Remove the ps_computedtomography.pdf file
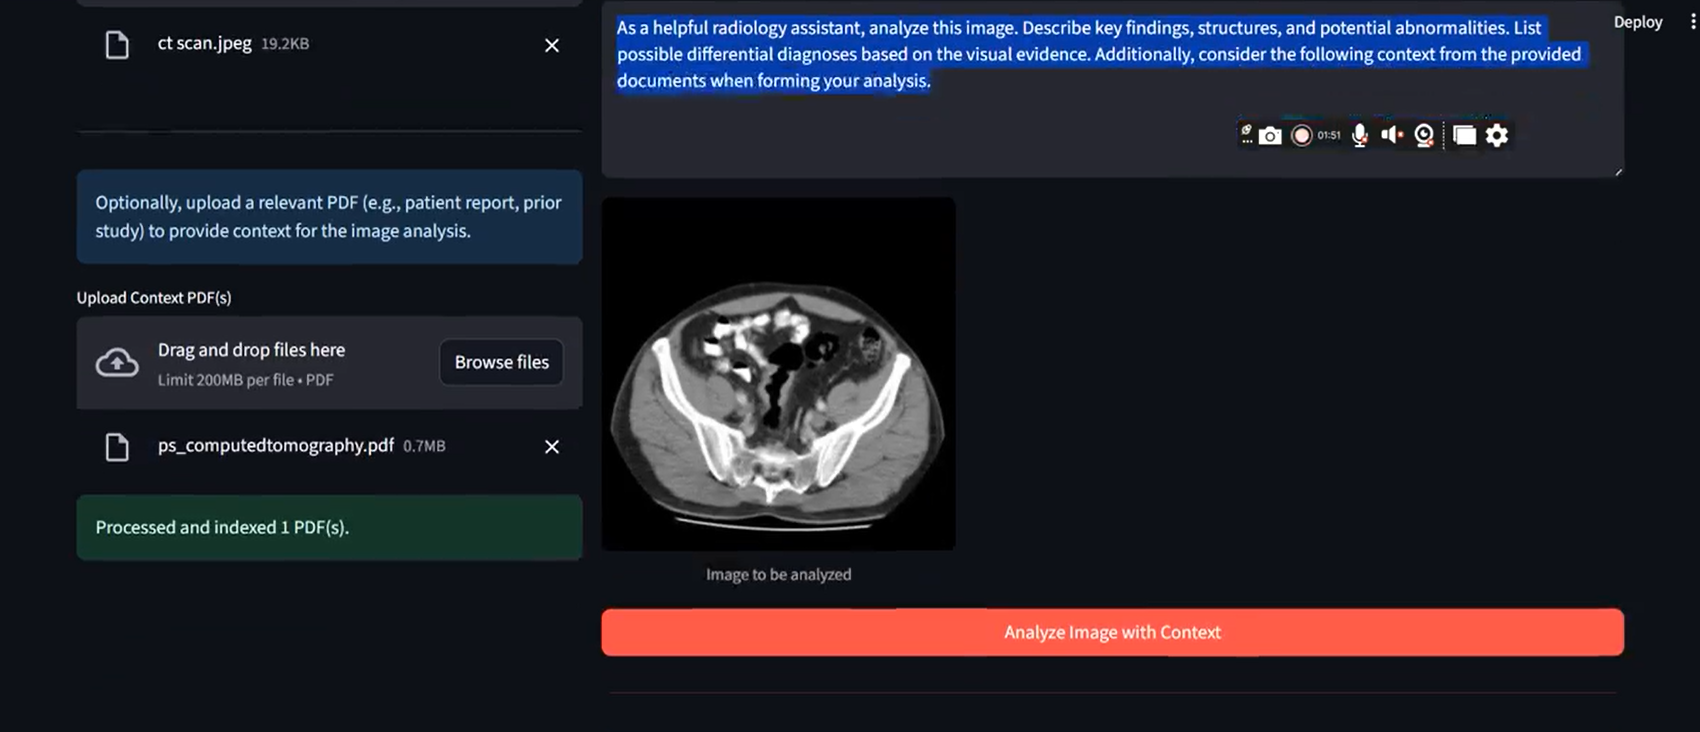The image size is (1700, 732). (x=551, y=447)
